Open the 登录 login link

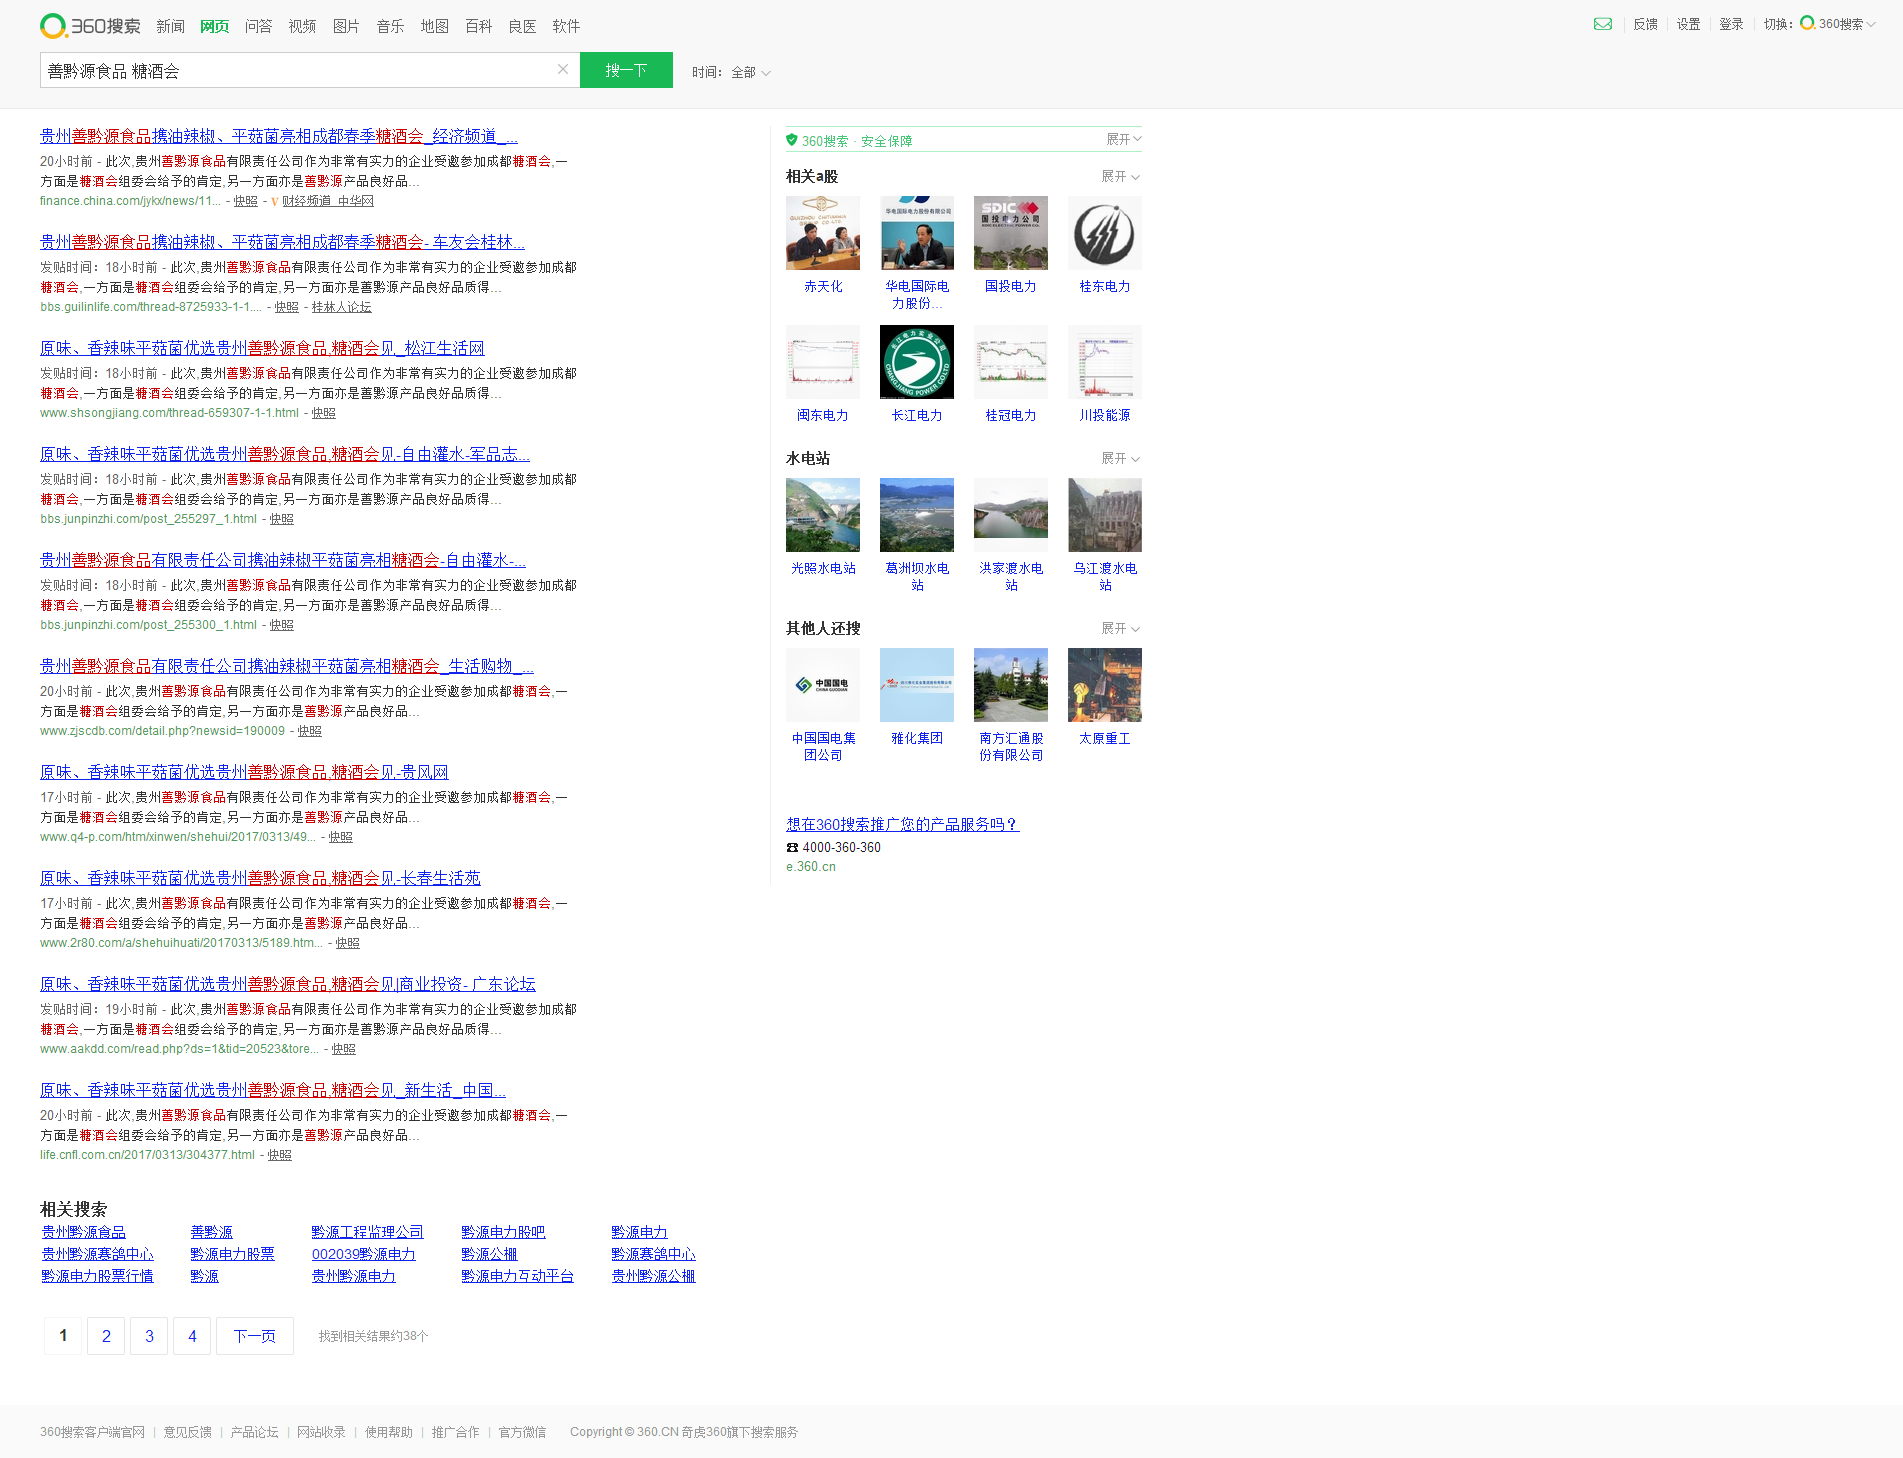pyautogui.click(x=1731, y=24)
